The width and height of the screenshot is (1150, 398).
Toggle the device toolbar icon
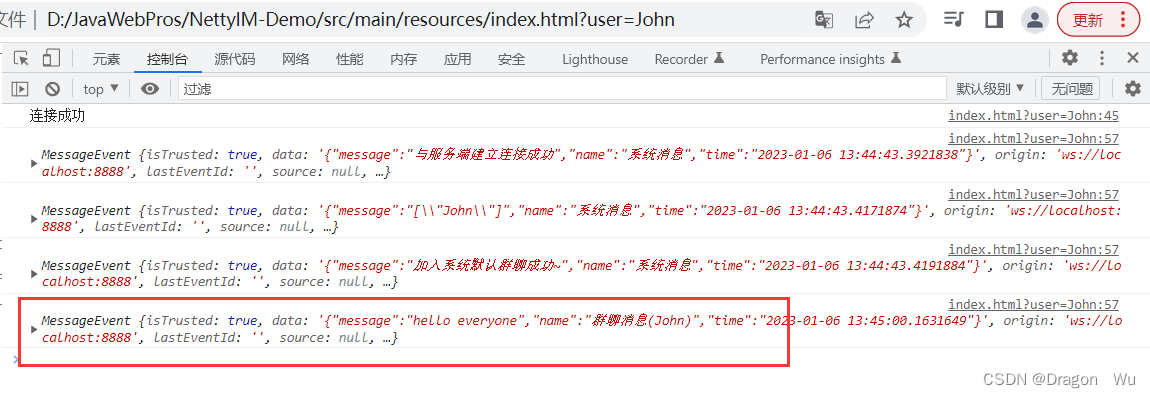point(51,59)
